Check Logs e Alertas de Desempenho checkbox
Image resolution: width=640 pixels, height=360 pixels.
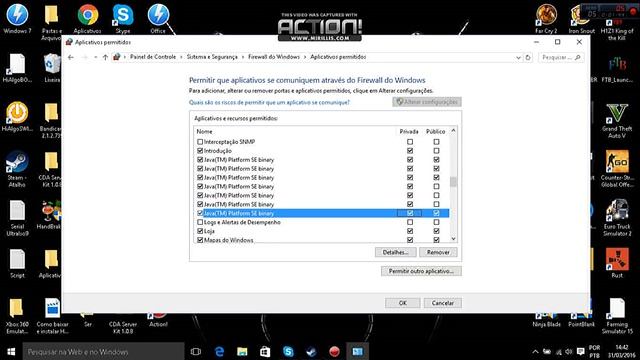click(x=200, y=222)
